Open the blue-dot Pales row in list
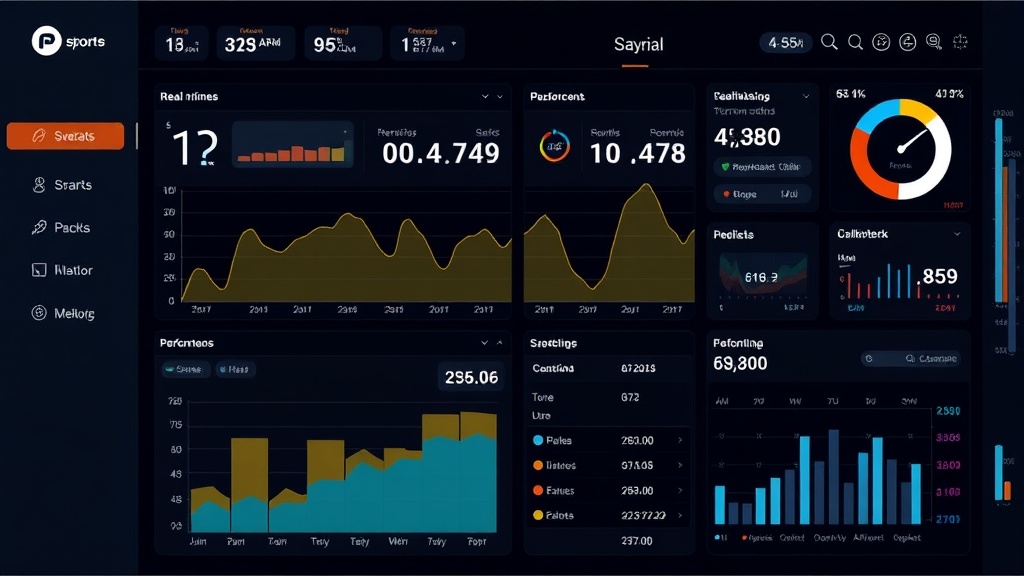This screenshot has width=1024, height=576. pos(607,440)
